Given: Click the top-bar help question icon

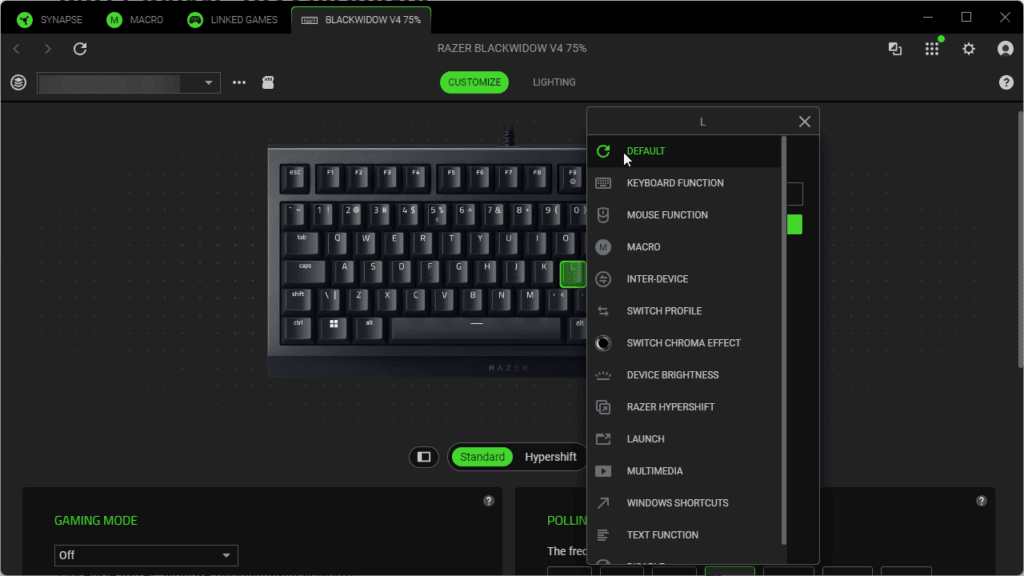Looking at the screenshot, I should [1006, 82].
